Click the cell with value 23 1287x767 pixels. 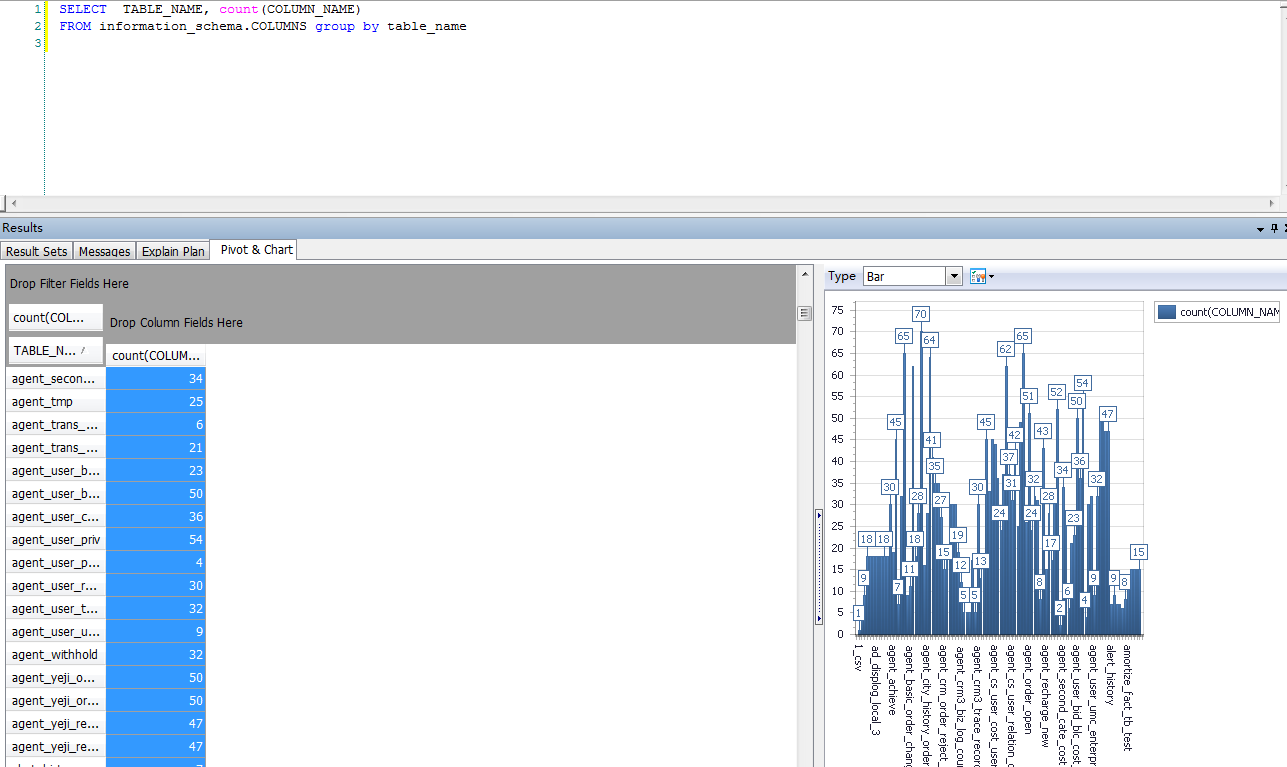(156, 471)
